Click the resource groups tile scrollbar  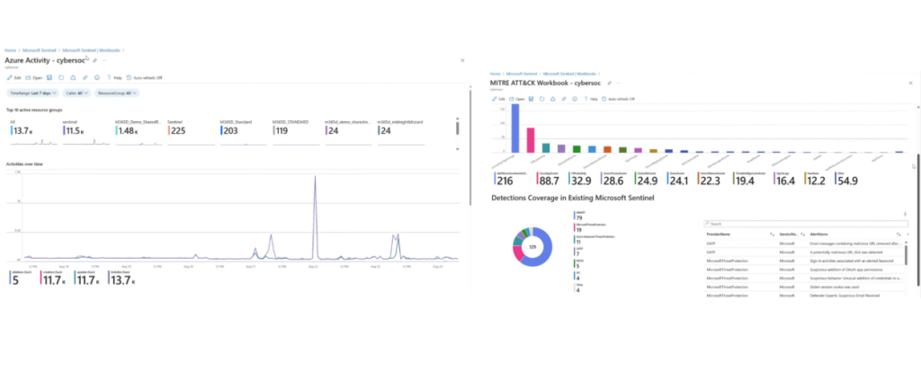point(458,129)
